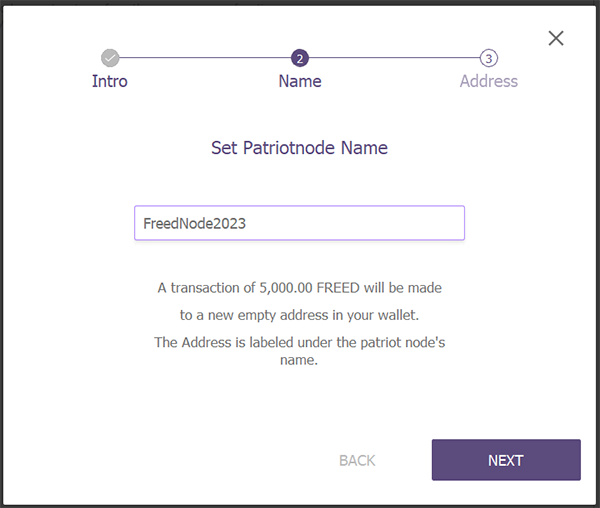Image resolution: width=600 pixels, height=508 pixels.
Task: Click the Set Patriotnode Name heading
Action: tap(299, 148)
